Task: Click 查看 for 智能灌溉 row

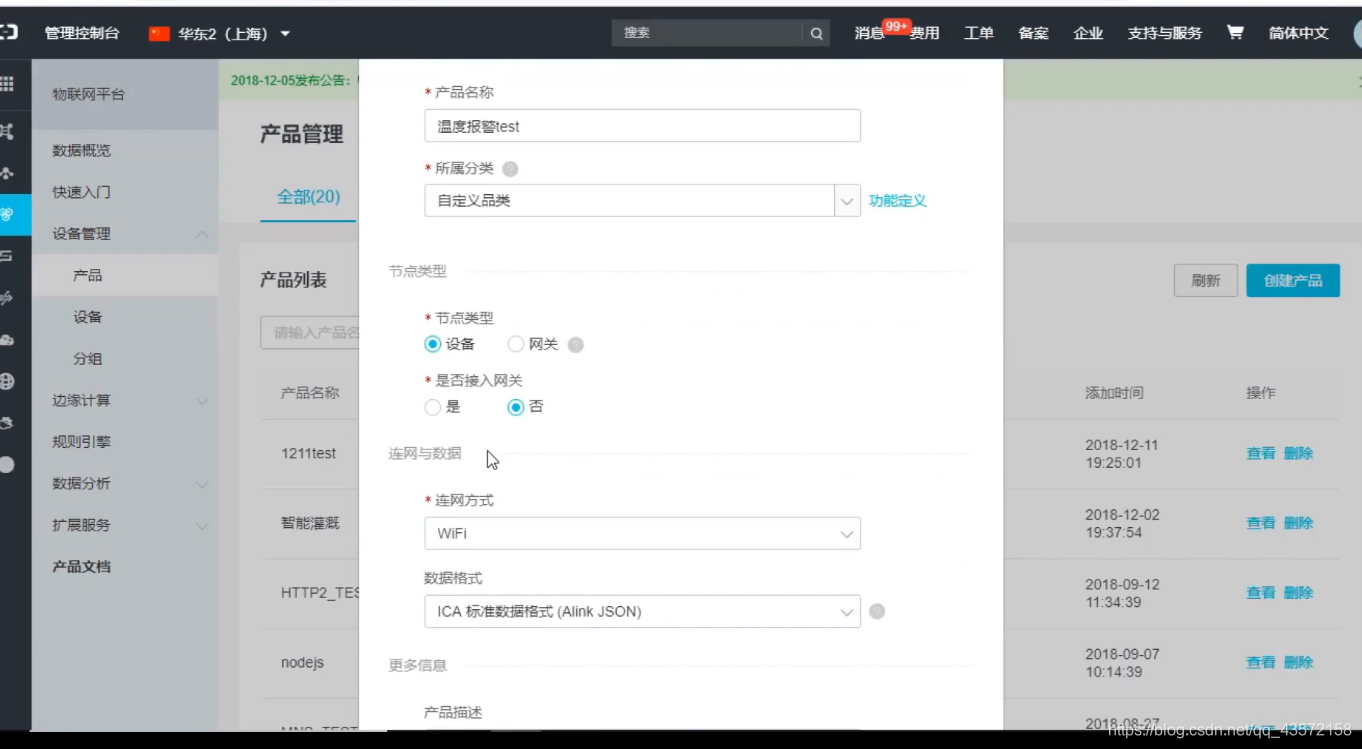Action: click(x=1261, y=523)
